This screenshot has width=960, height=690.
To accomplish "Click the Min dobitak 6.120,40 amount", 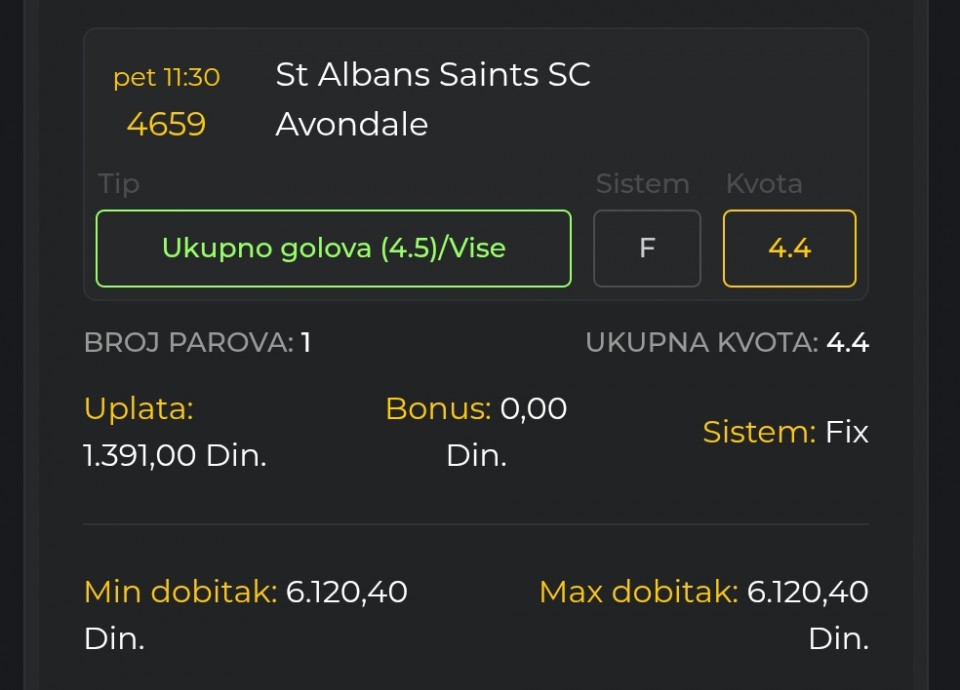I will (x=346, y=592).
